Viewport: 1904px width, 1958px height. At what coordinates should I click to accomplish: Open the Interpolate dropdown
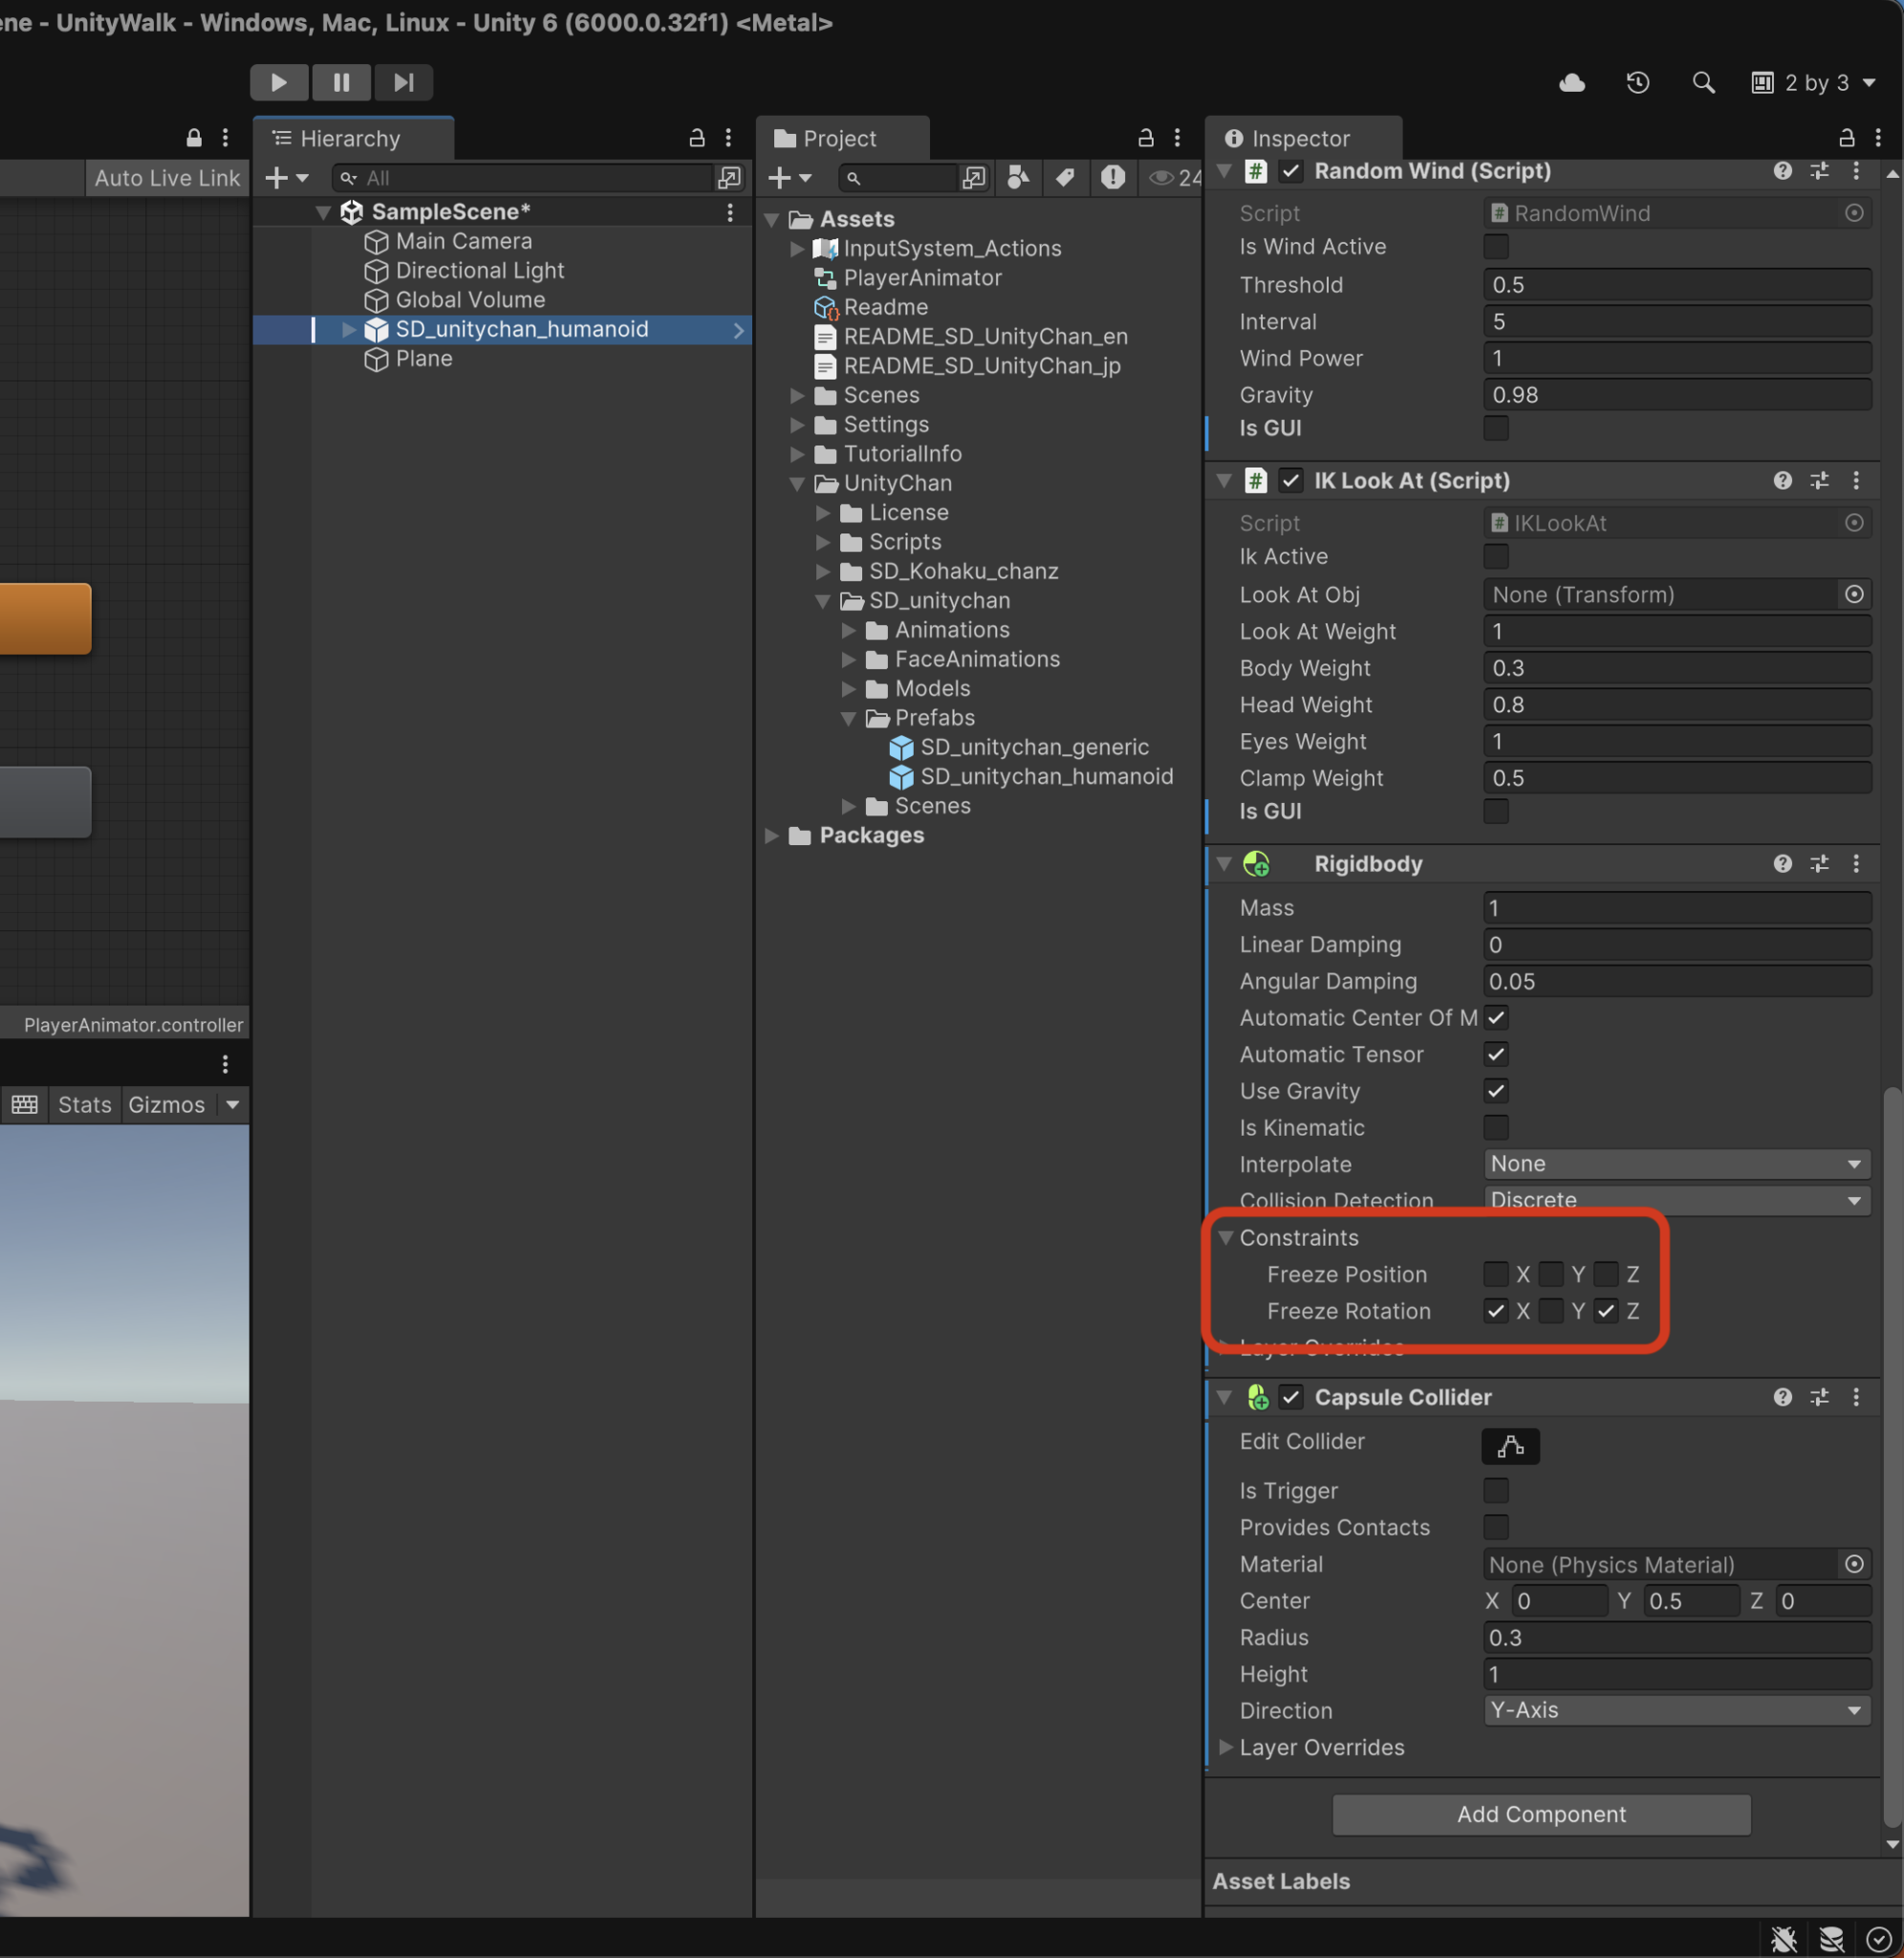click(x=1676, y=1164)
